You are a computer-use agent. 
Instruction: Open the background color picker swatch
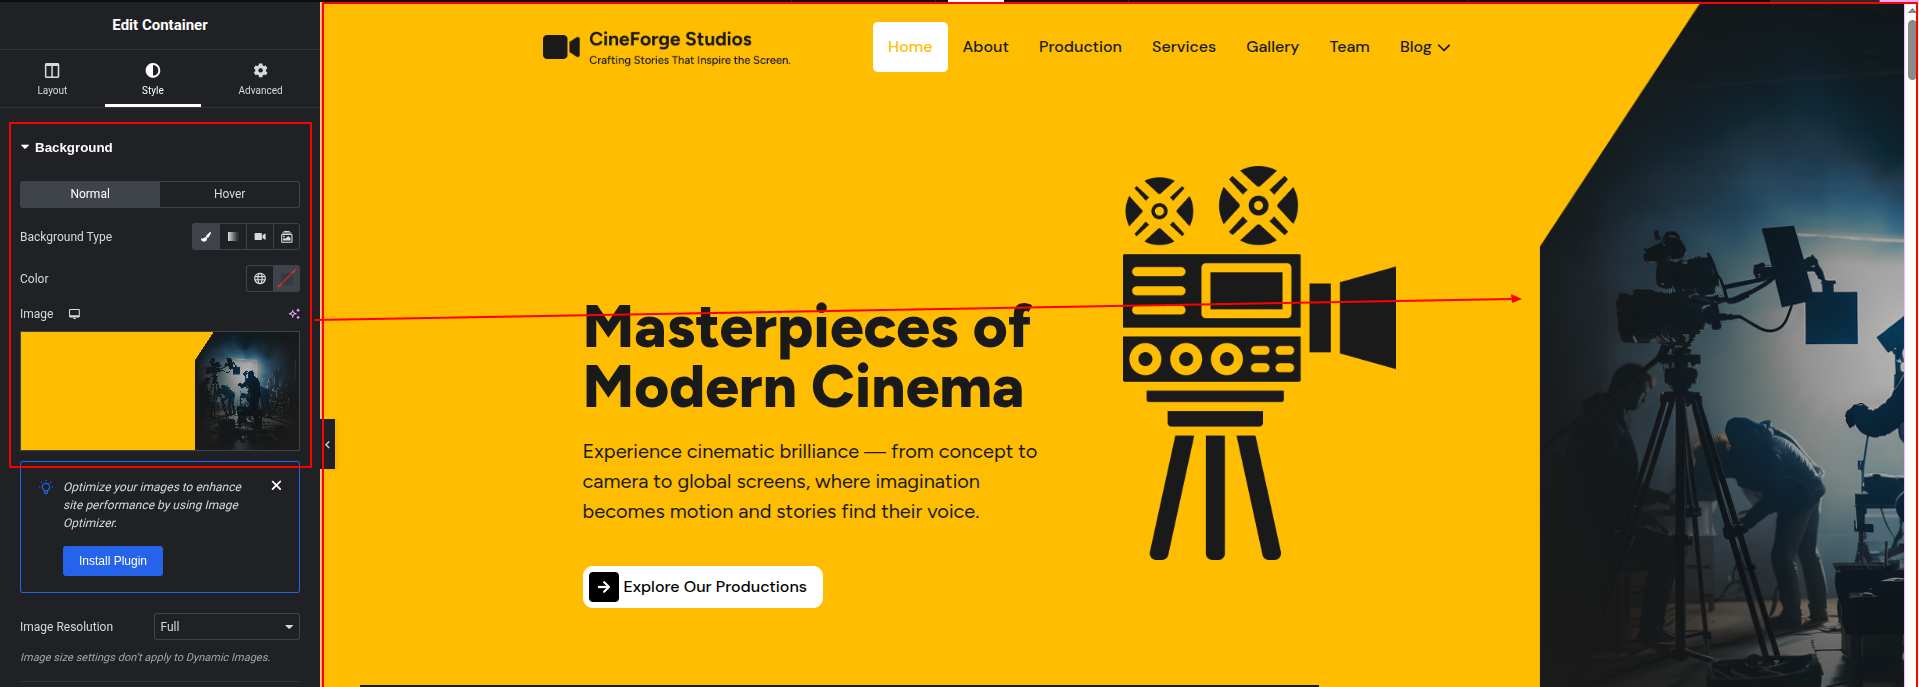[x=287, y=279]
